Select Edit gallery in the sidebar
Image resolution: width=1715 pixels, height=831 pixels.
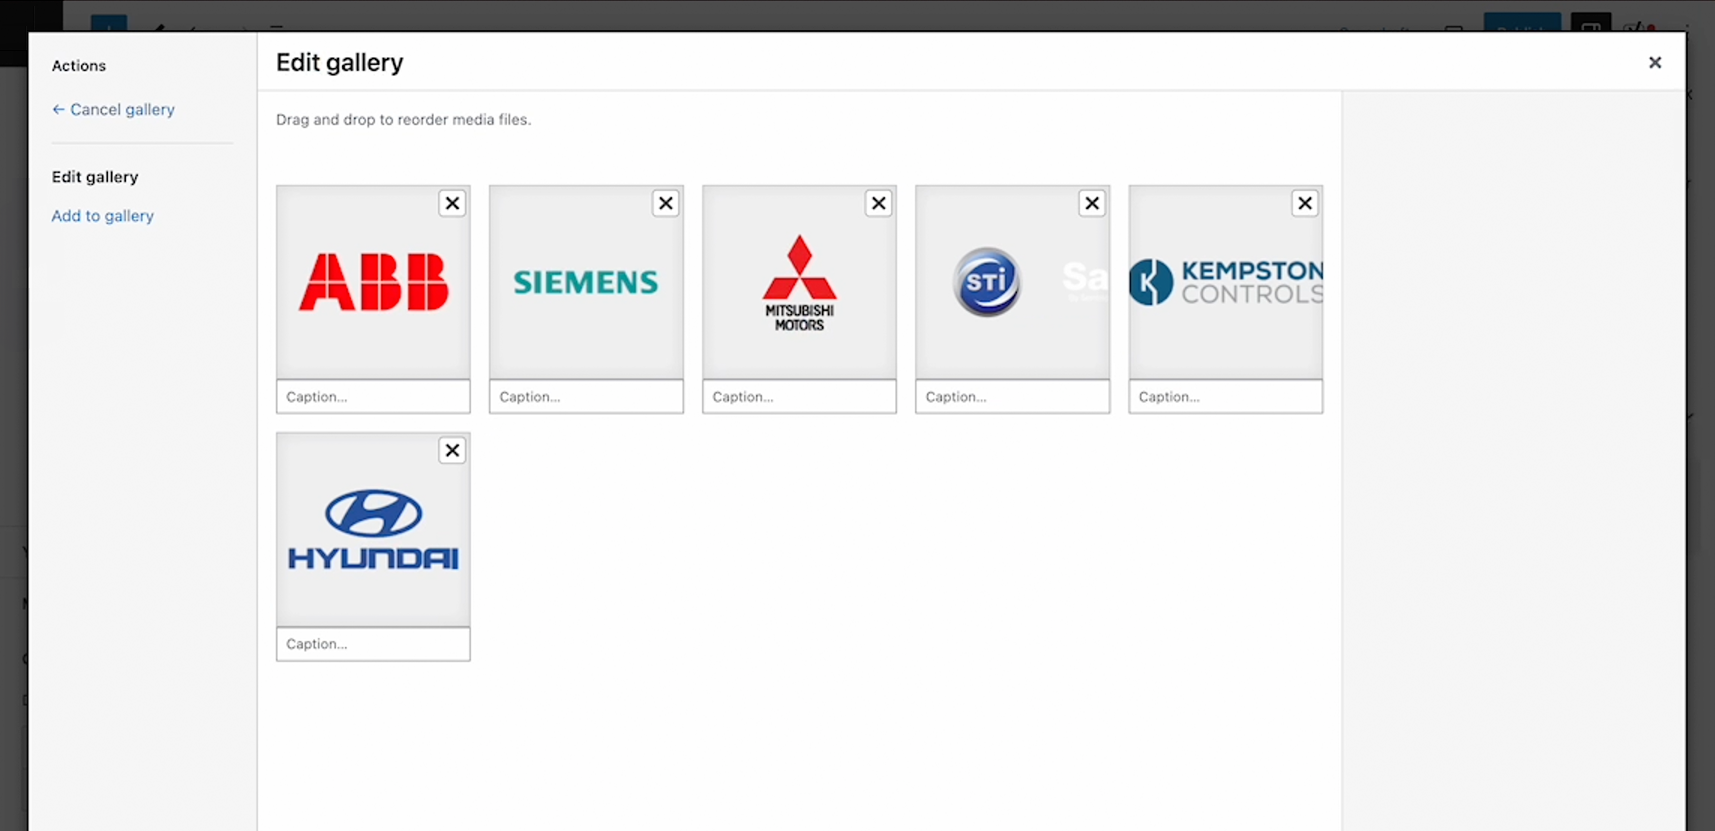95,177
